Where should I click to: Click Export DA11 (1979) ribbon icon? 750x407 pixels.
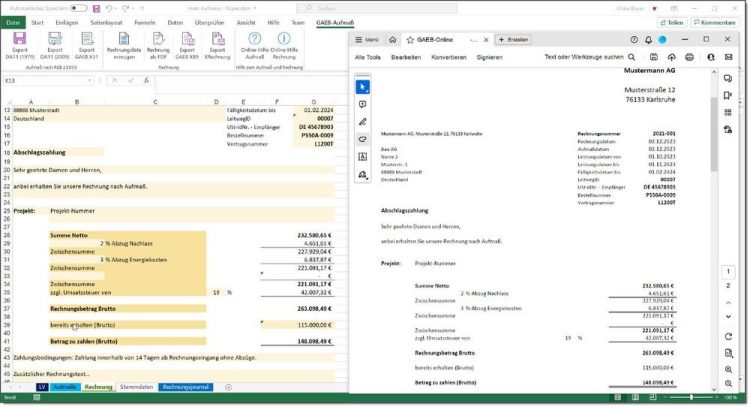[x=18, y=45]
